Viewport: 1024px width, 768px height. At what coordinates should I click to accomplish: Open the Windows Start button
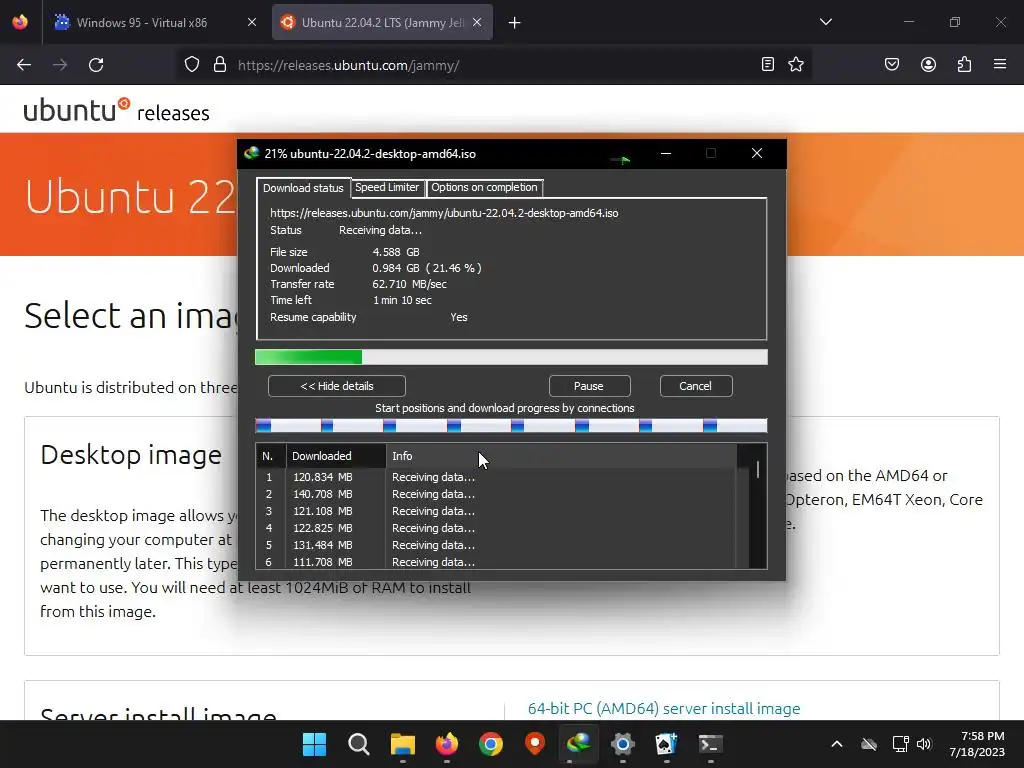point(314,744)
